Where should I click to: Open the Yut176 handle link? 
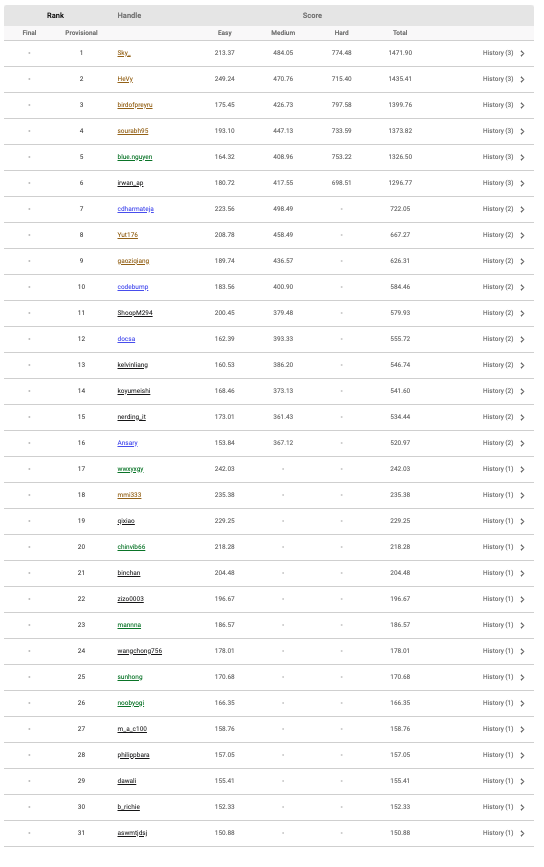pos(128,235)
